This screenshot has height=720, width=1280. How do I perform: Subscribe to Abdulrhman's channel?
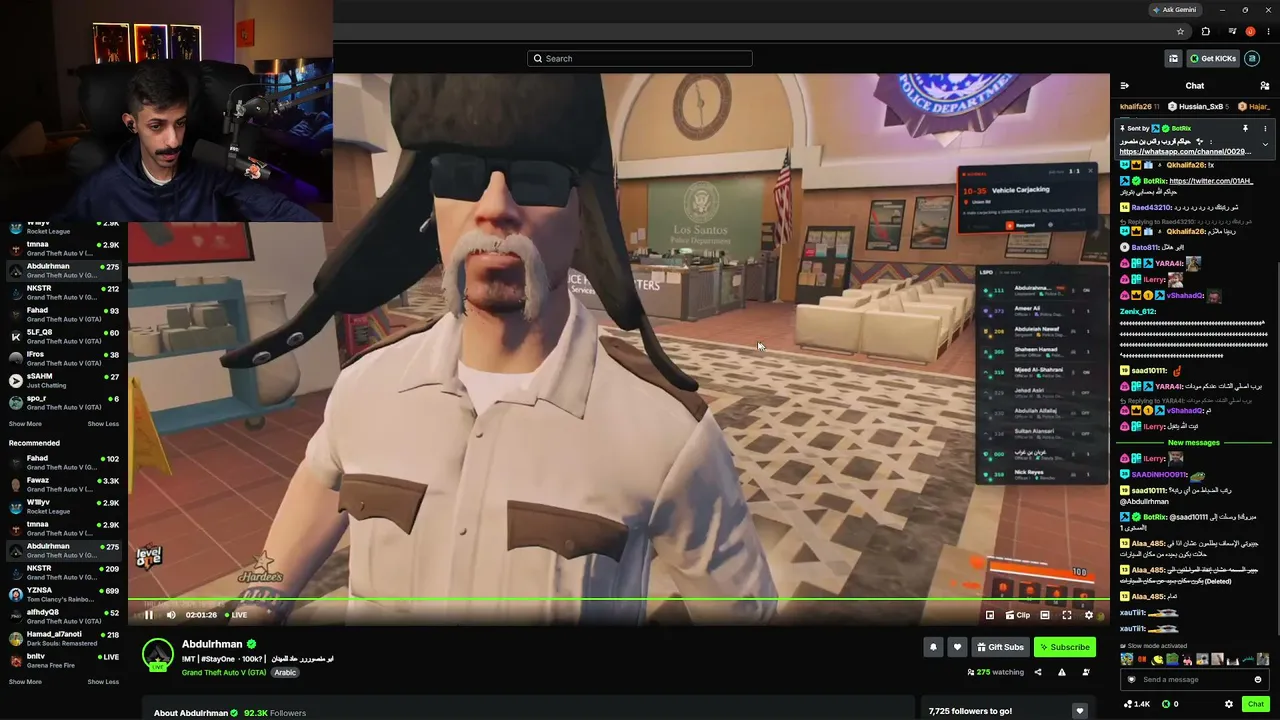1065,647
